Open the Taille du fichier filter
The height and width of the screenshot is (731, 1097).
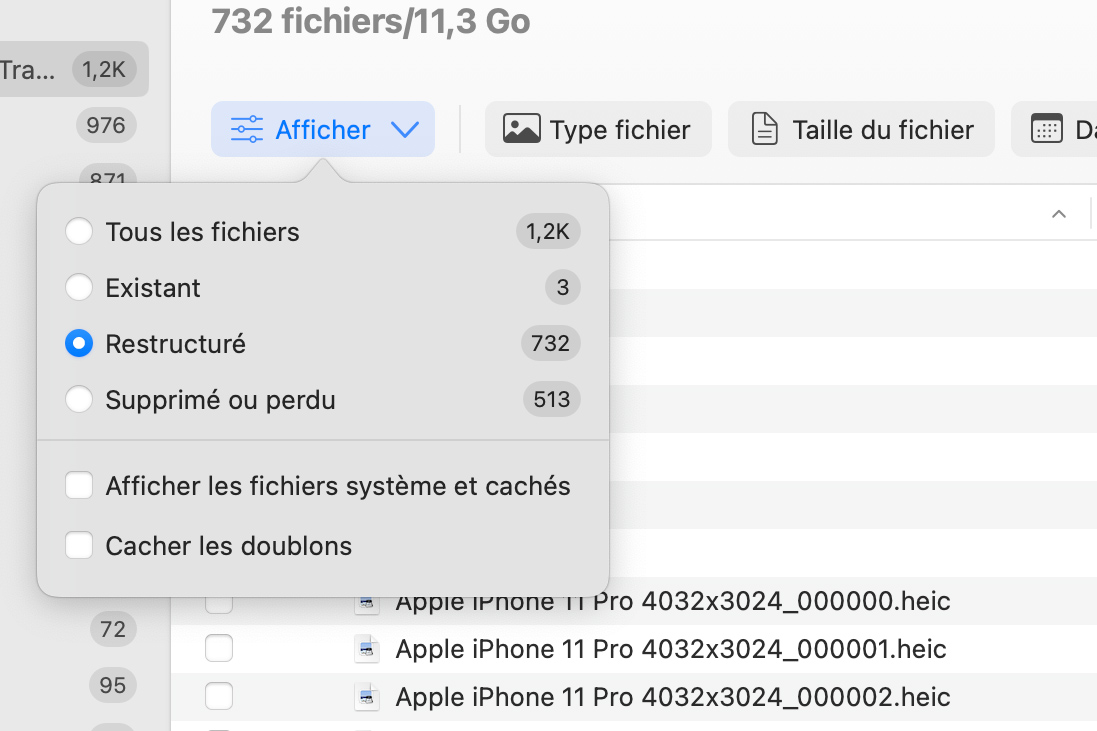pos(861,130)
